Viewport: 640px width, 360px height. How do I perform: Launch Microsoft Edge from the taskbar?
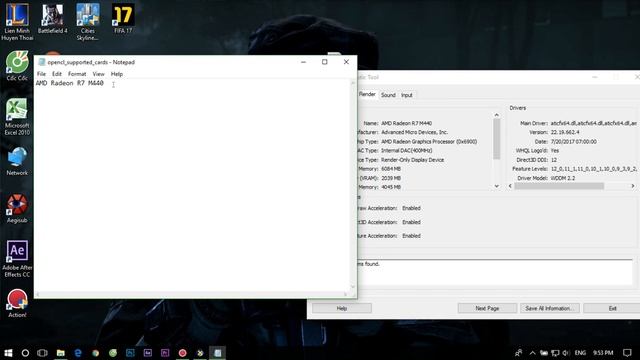pyautogui.click(x=78, y=353)
